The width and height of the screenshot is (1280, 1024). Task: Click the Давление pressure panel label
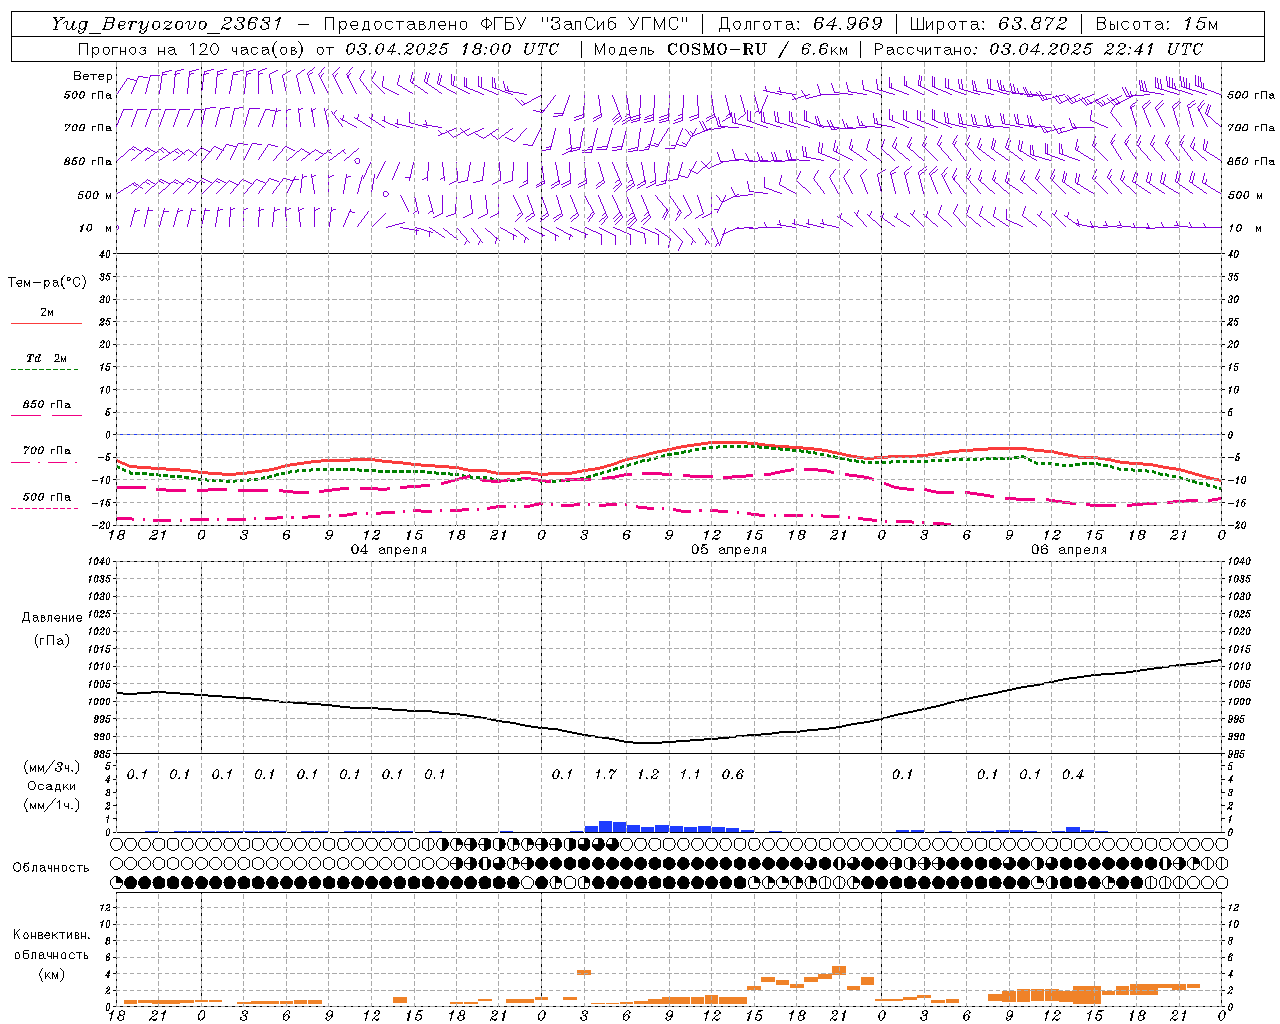pyautogui.click(x=52, y=618)
